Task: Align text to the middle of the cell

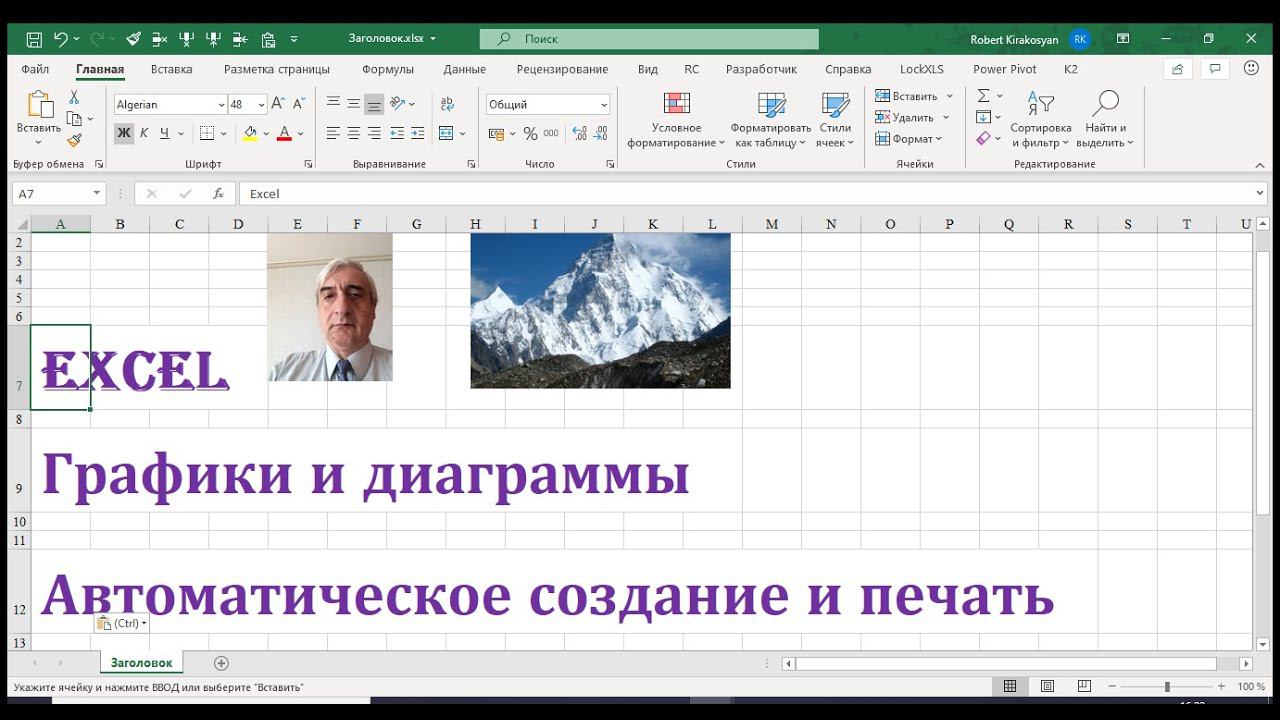Action: tap(353, 103)
